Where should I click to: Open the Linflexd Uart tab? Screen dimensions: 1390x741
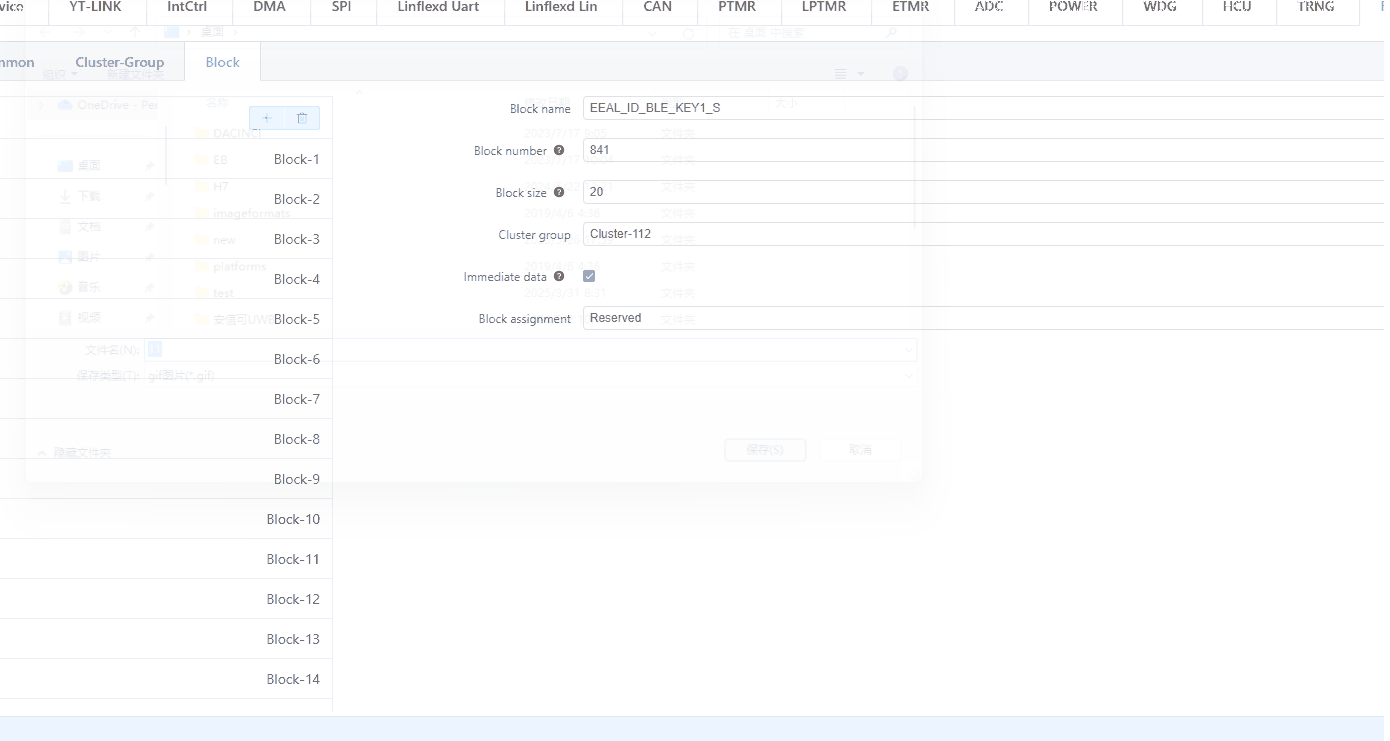[438, 7]
